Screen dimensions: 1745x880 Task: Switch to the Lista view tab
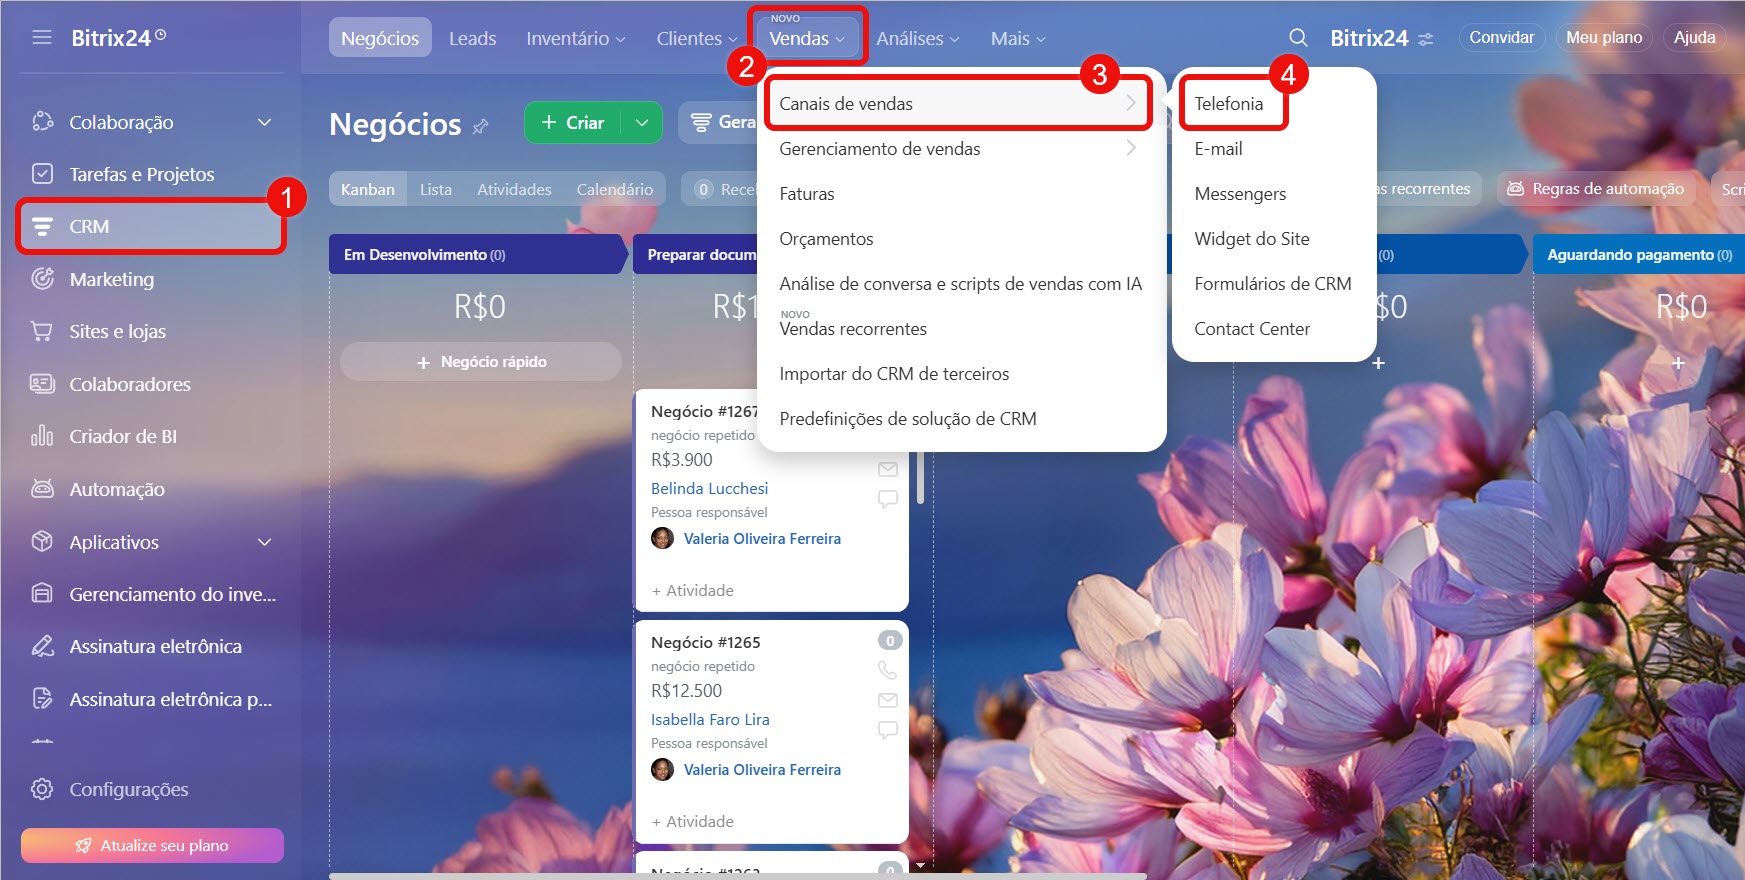435,189
